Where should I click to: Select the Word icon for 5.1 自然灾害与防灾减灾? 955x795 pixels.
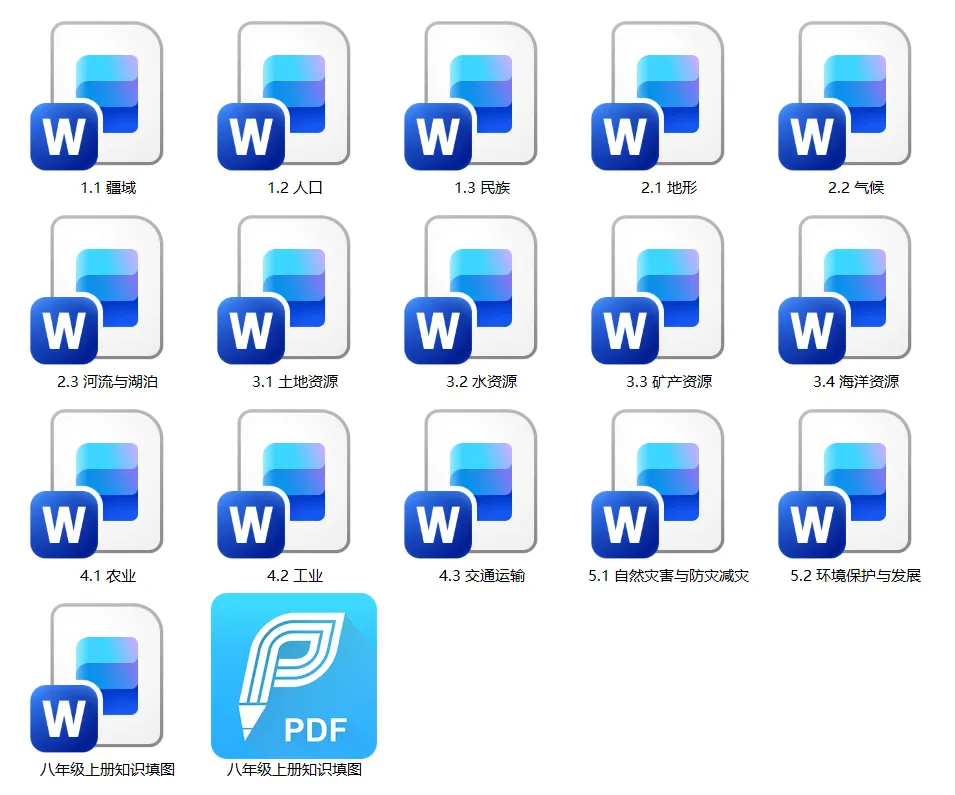[657, 484]
